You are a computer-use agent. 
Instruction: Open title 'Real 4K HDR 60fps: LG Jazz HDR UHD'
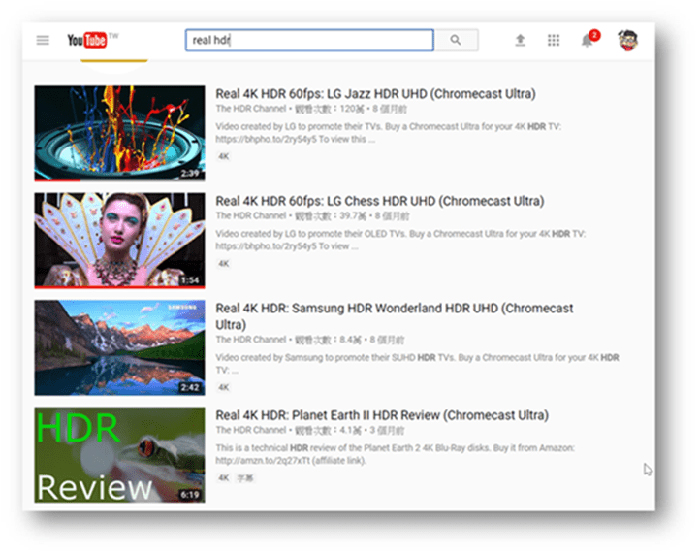pos(375,94)
